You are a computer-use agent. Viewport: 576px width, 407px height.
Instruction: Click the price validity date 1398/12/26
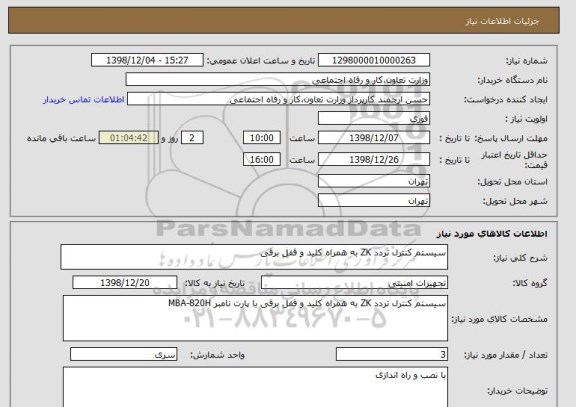pyautogui.click(x=374, y=159)
